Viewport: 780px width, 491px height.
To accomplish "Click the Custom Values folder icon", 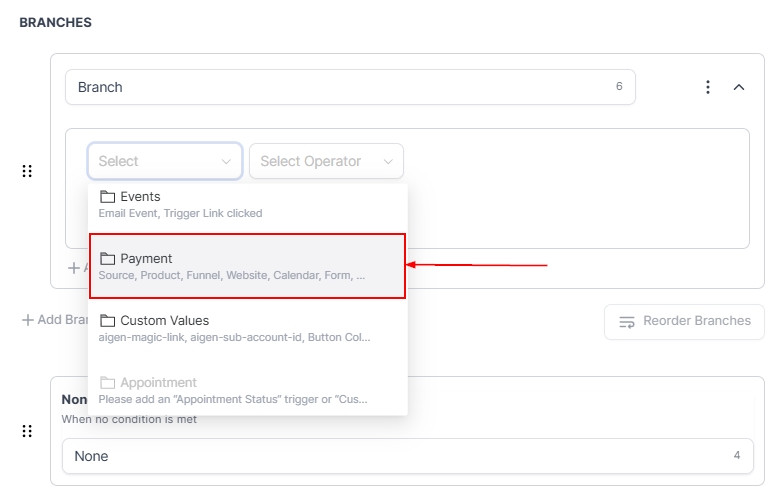I will coord(108,321).
